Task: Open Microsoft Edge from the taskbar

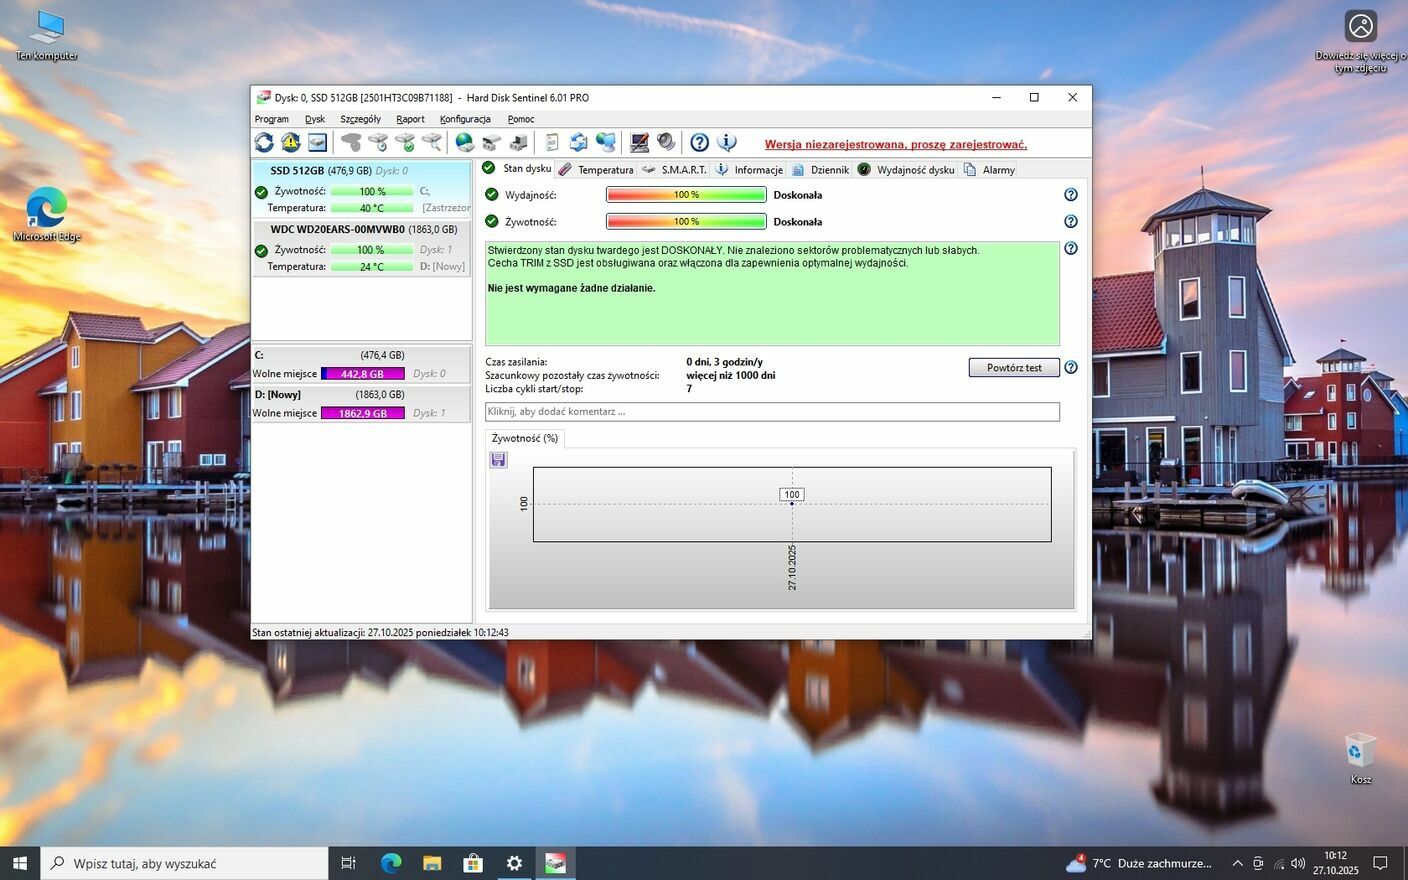Action: (x=391, y=863)
